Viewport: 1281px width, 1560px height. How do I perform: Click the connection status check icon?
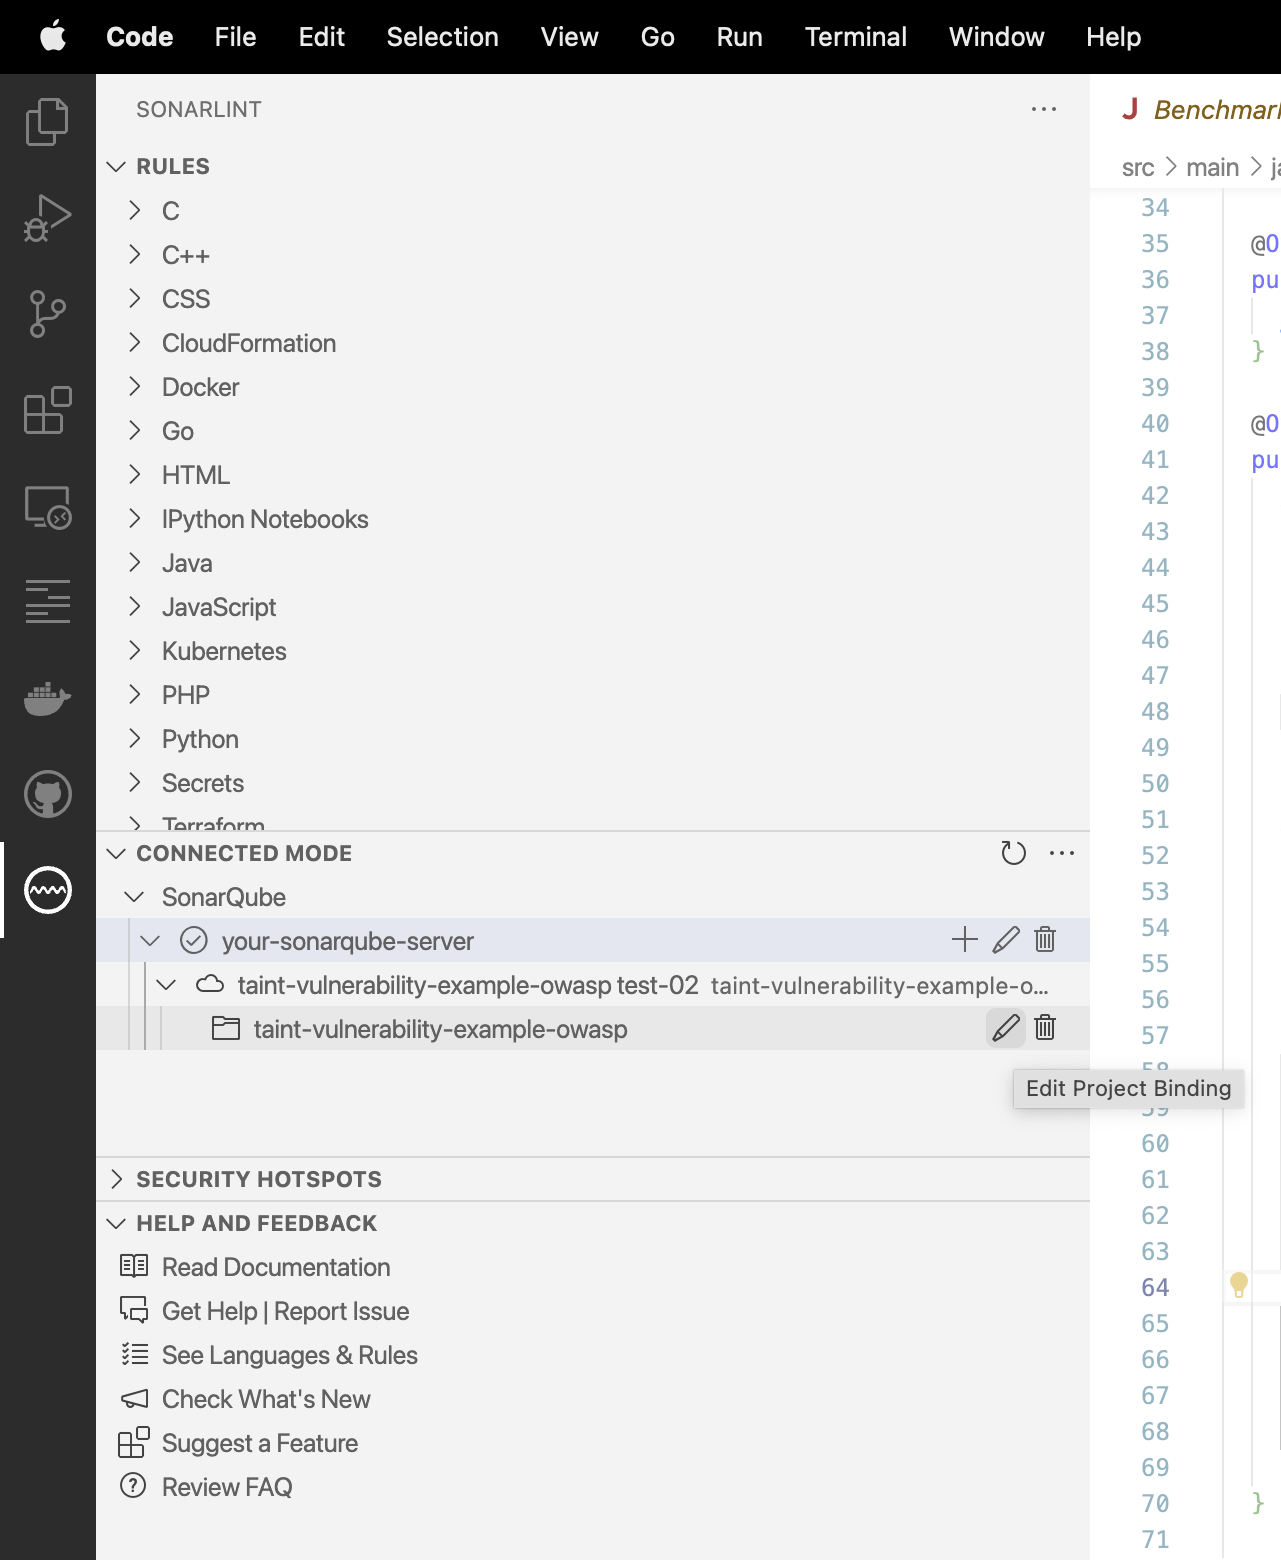pyautogui.click(x=194, y=941)
